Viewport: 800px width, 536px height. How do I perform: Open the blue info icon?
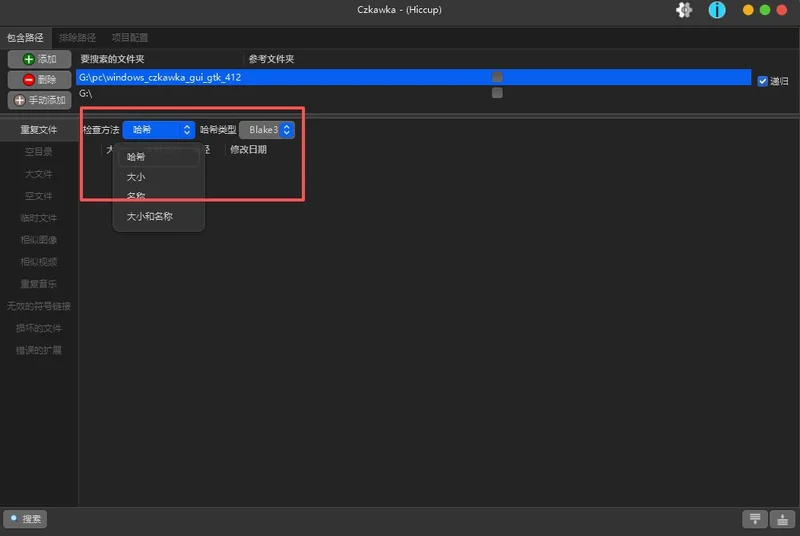(717, 10)
